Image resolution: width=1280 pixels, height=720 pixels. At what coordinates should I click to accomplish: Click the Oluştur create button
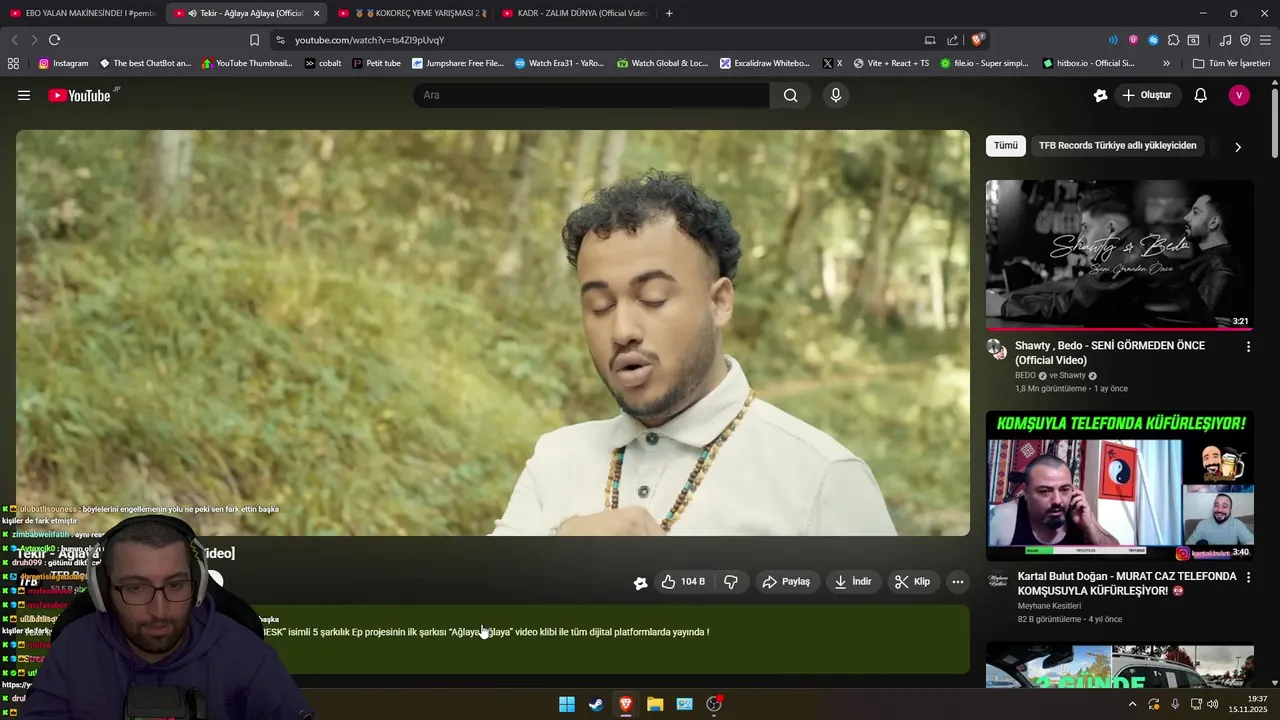[1146, 95]
